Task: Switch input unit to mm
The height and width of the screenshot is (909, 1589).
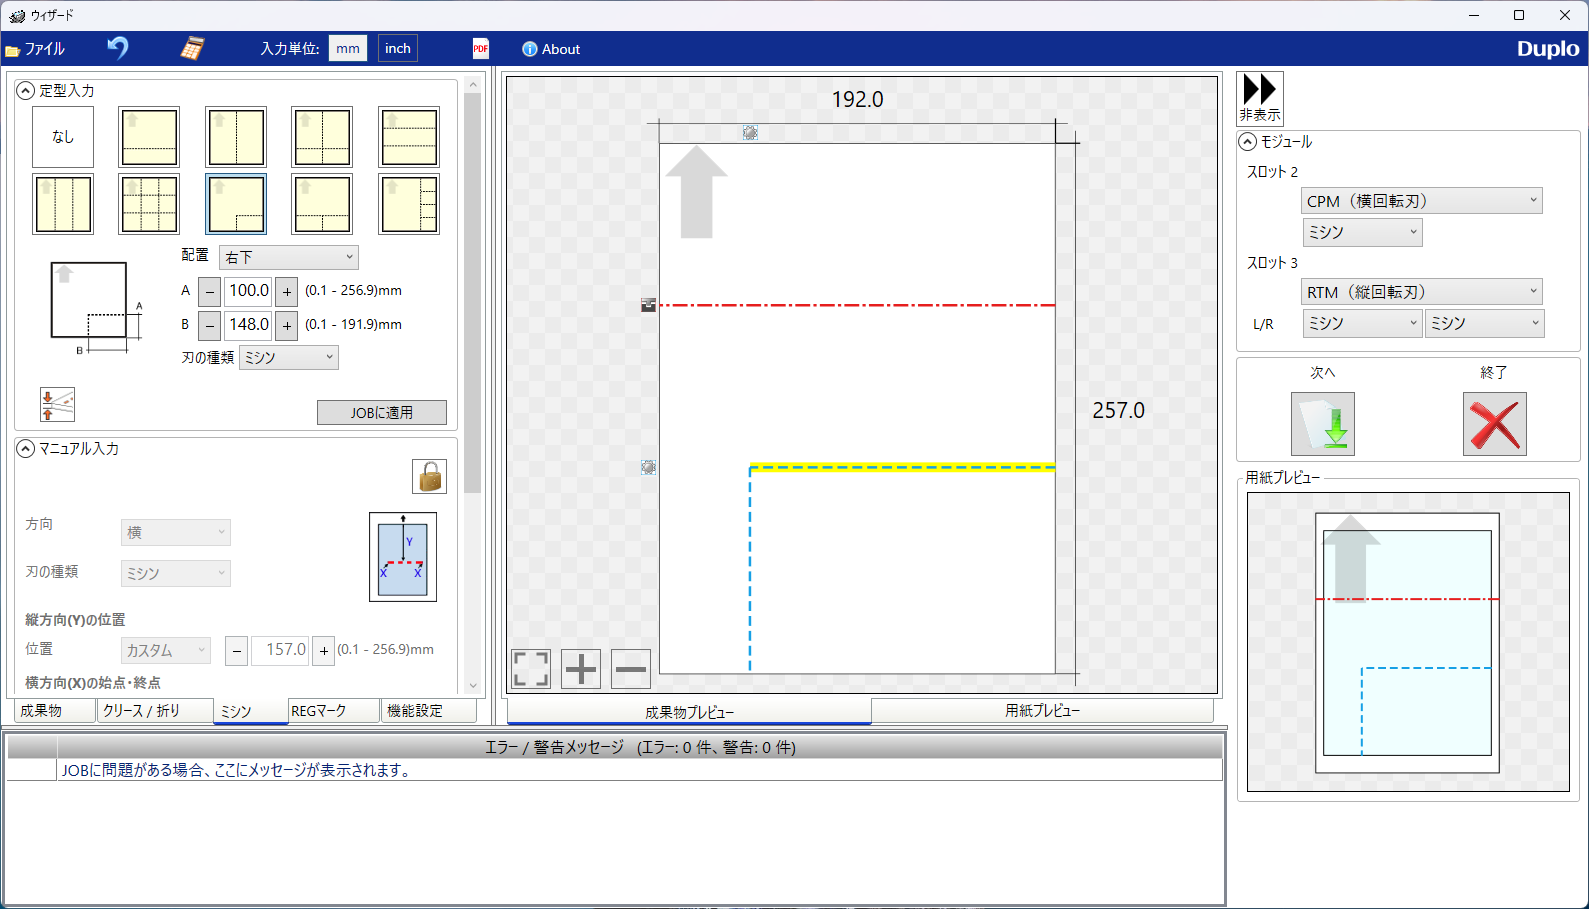Action: 348,48
